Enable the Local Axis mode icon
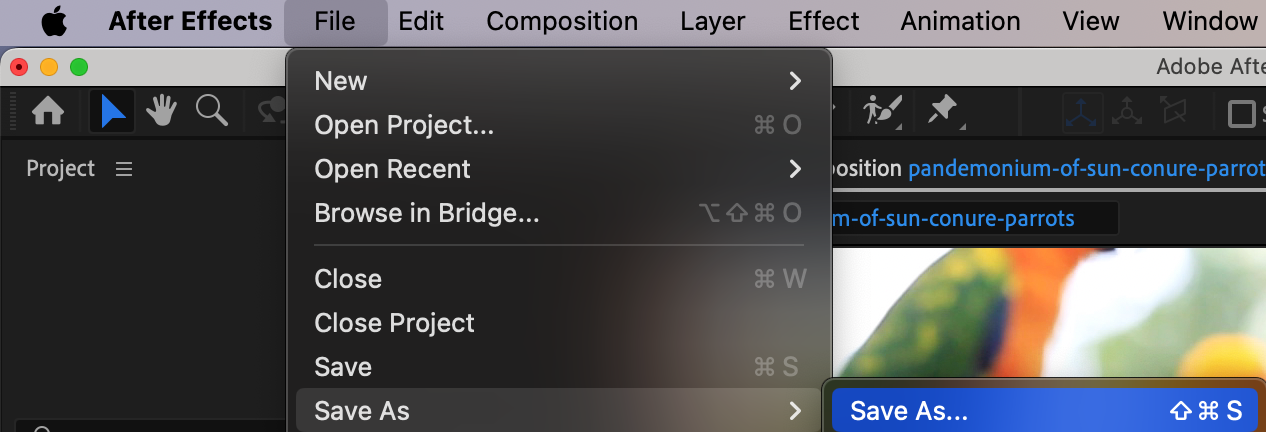This screenshot has height=432, width=1266. coord(1082,111)
